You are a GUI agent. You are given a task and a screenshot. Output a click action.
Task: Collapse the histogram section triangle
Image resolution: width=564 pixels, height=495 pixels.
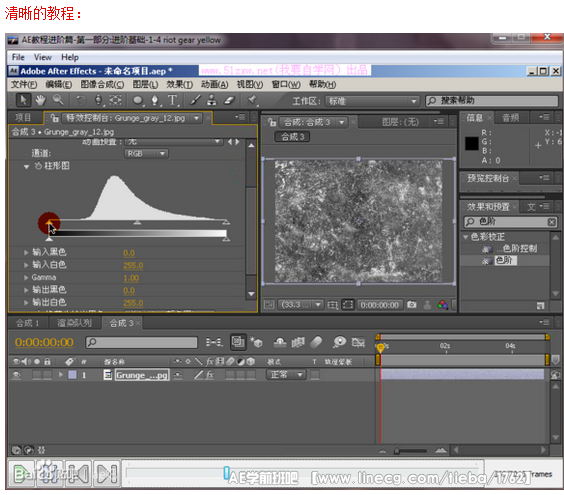26,167
